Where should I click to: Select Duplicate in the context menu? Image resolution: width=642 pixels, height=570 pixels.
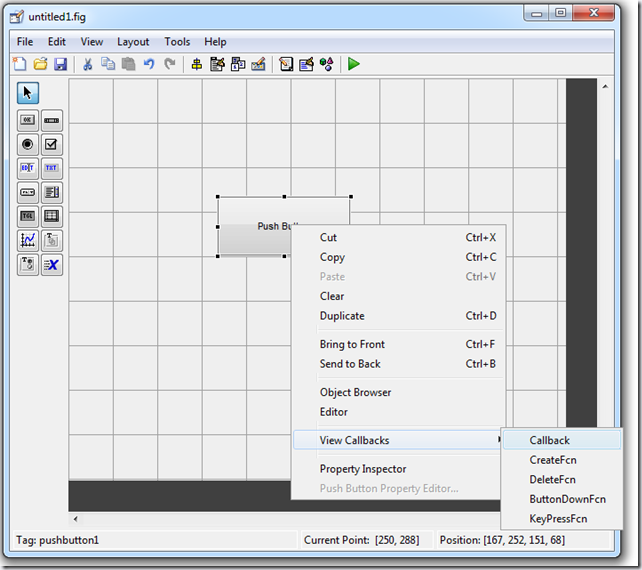tap(400, 316)
